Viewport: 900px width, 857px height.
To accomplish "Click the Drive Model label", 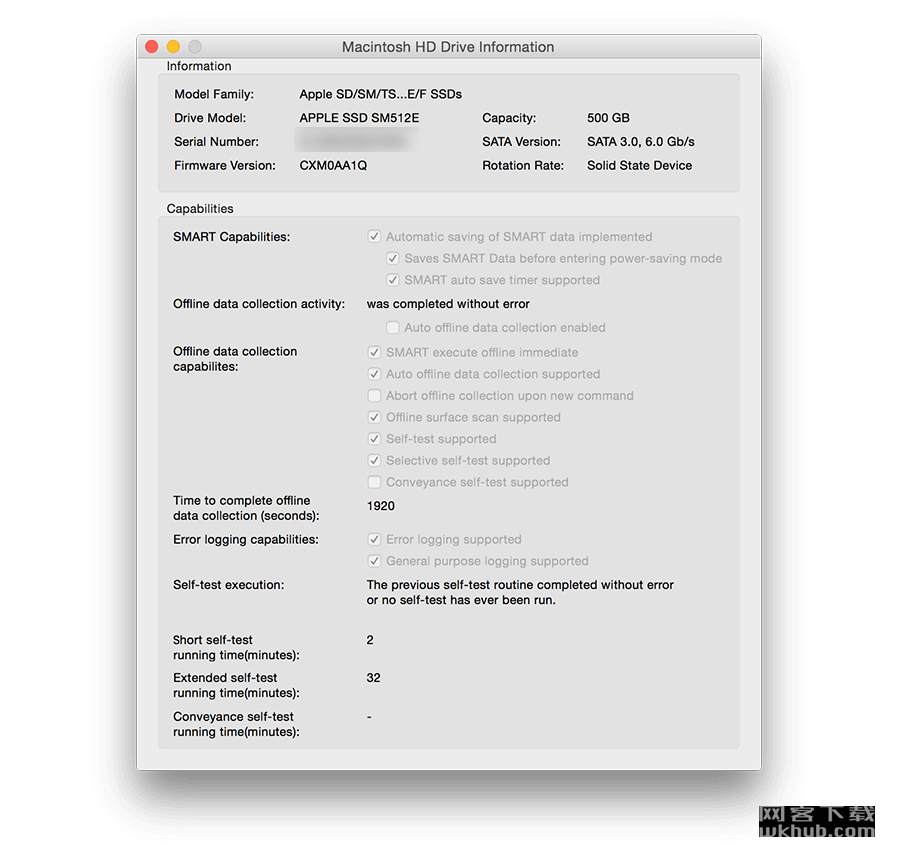I will click(210, 118).
